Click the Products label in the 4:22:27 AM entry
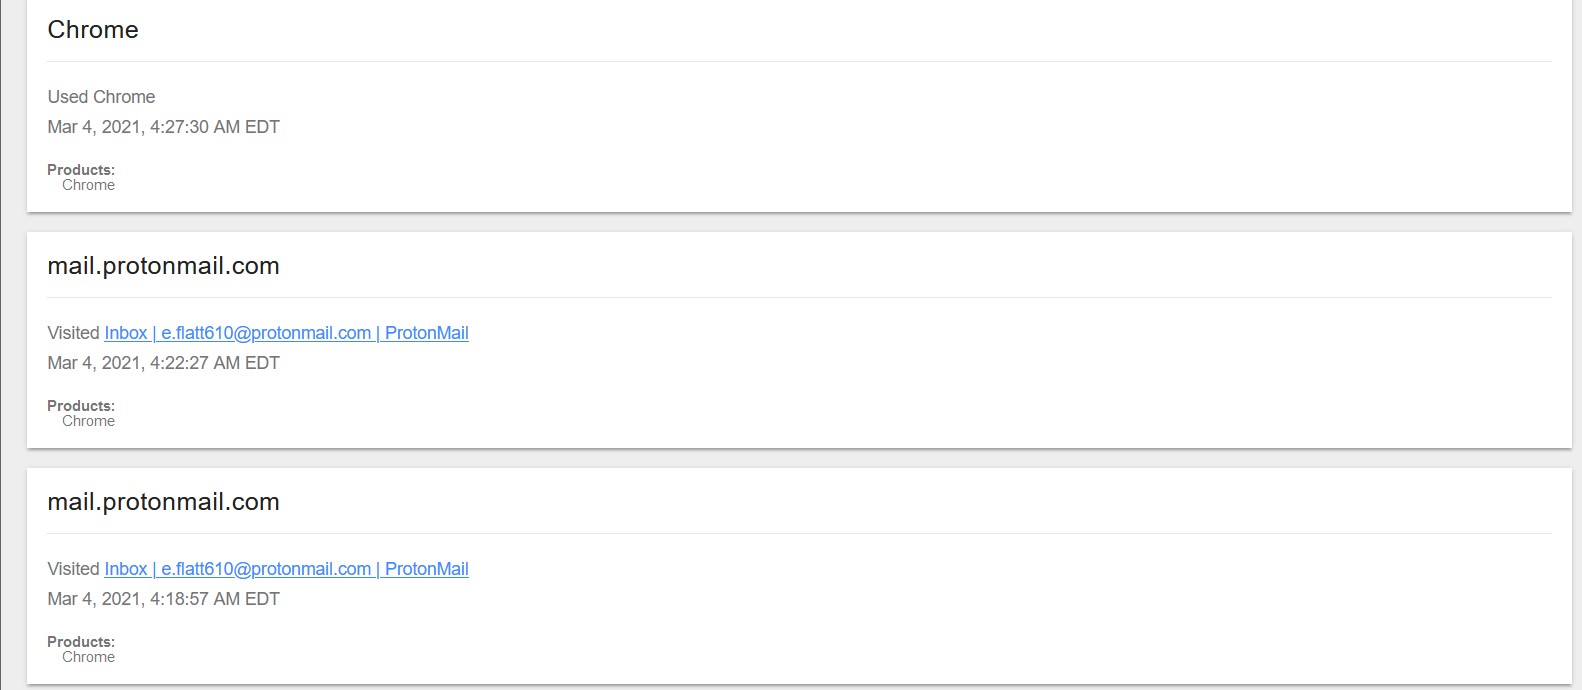Viewport: 1582px width, 690px height. (81, 406)
